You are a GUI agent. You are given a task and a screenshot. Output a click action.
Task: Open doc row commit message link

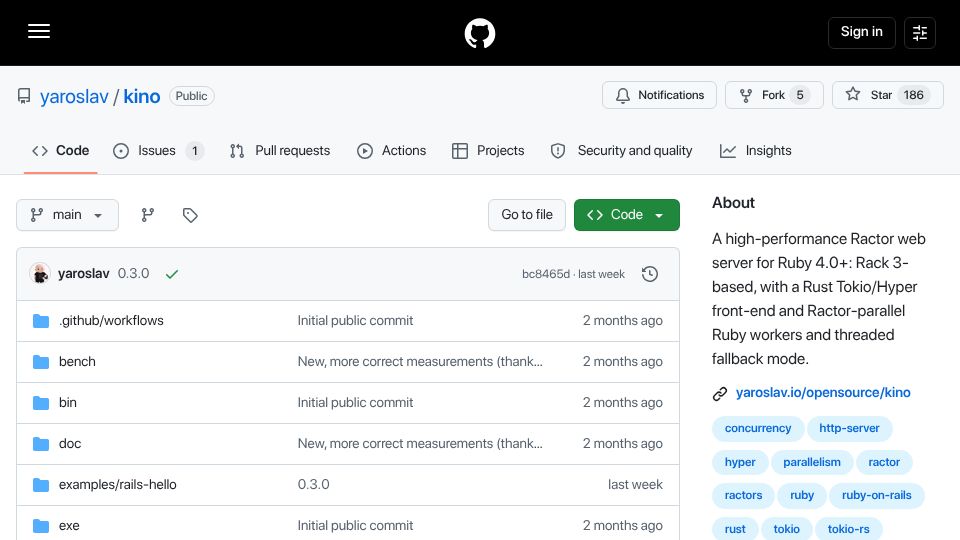[x=420, y=444]
